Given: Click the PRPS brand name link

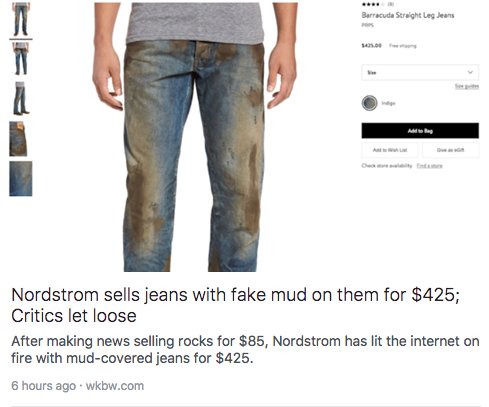Looking at the screenshot, I should coord(367,25).
